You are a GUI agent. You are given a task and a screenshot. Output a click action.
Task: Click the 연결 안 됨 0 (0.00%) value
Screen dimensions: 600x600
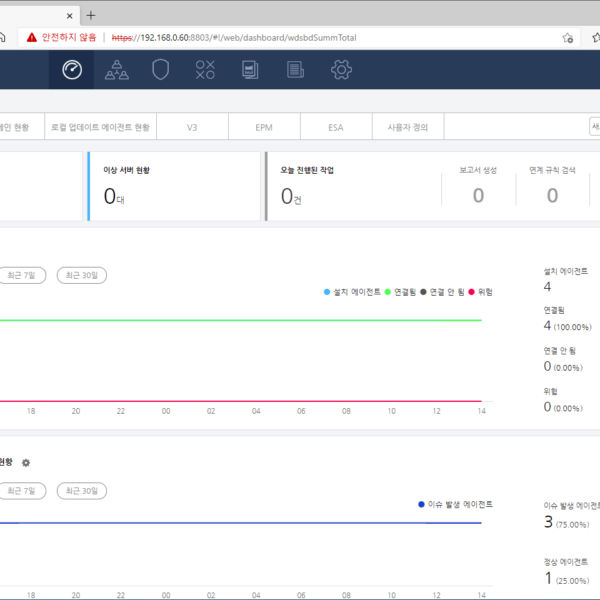pyautogui.click(x=563, y=367)
